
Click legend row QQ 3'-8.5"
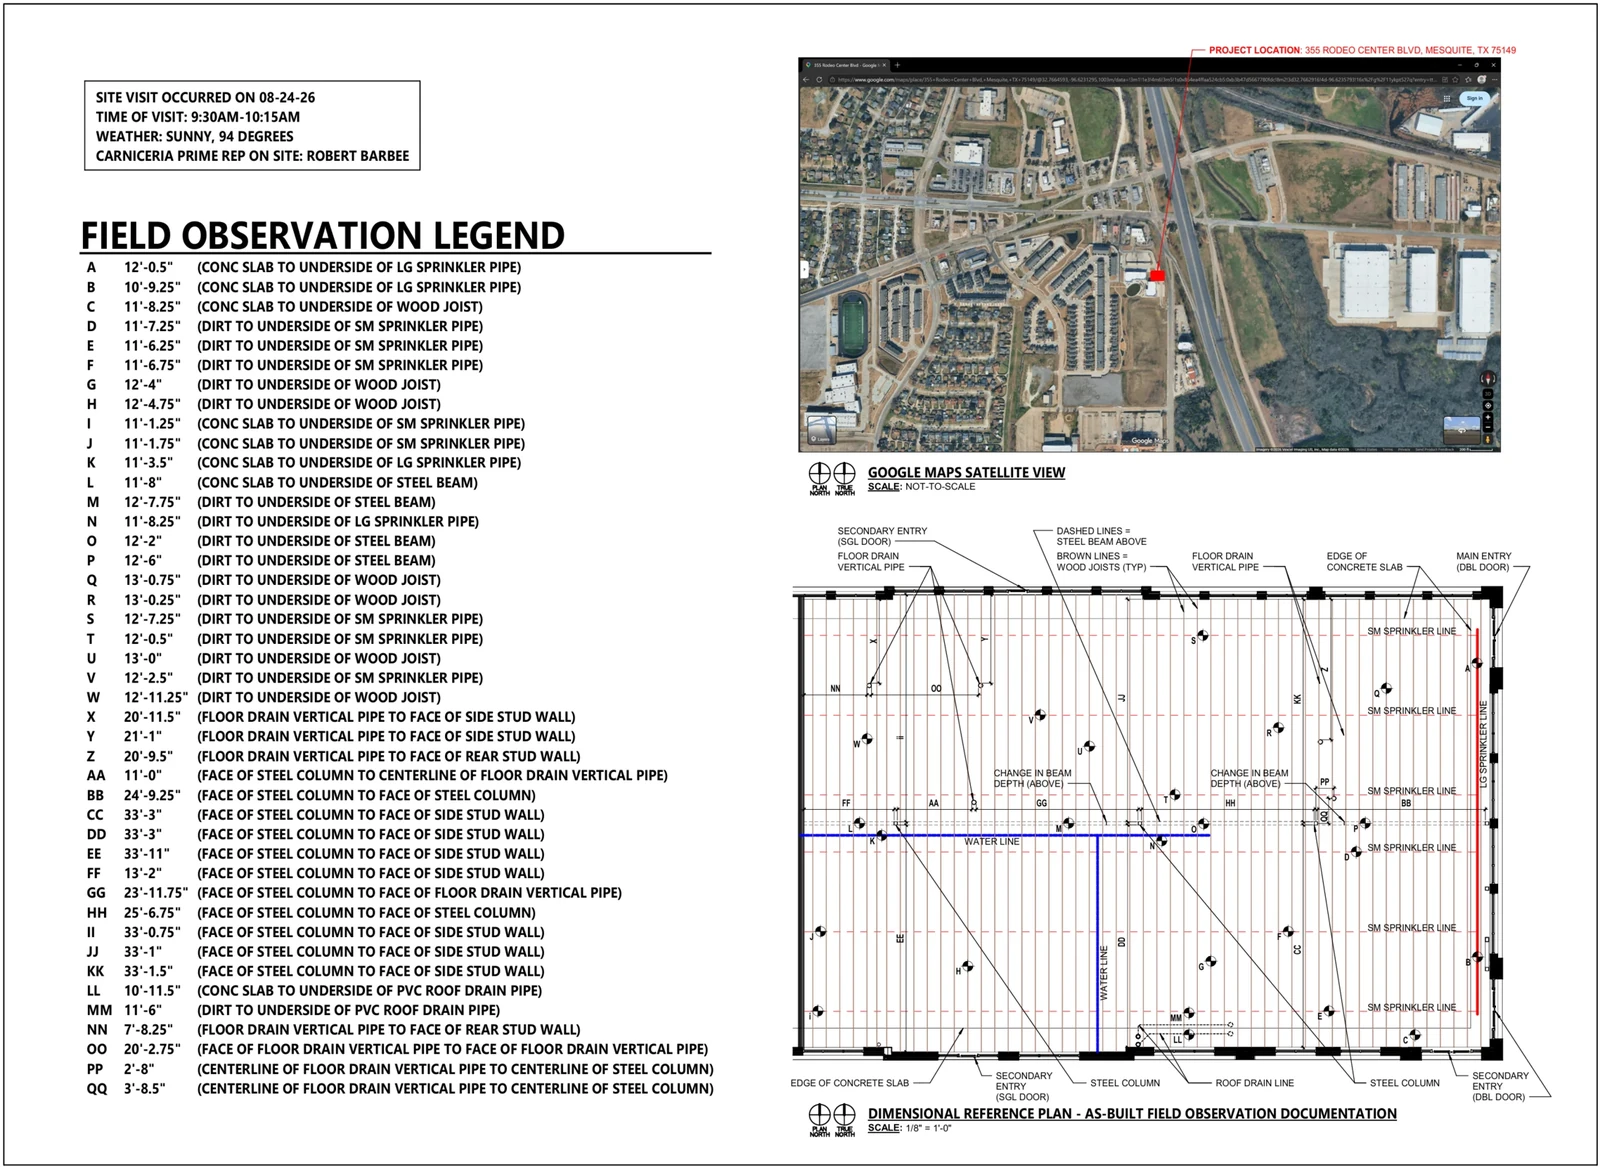(x=400, y=1088)
